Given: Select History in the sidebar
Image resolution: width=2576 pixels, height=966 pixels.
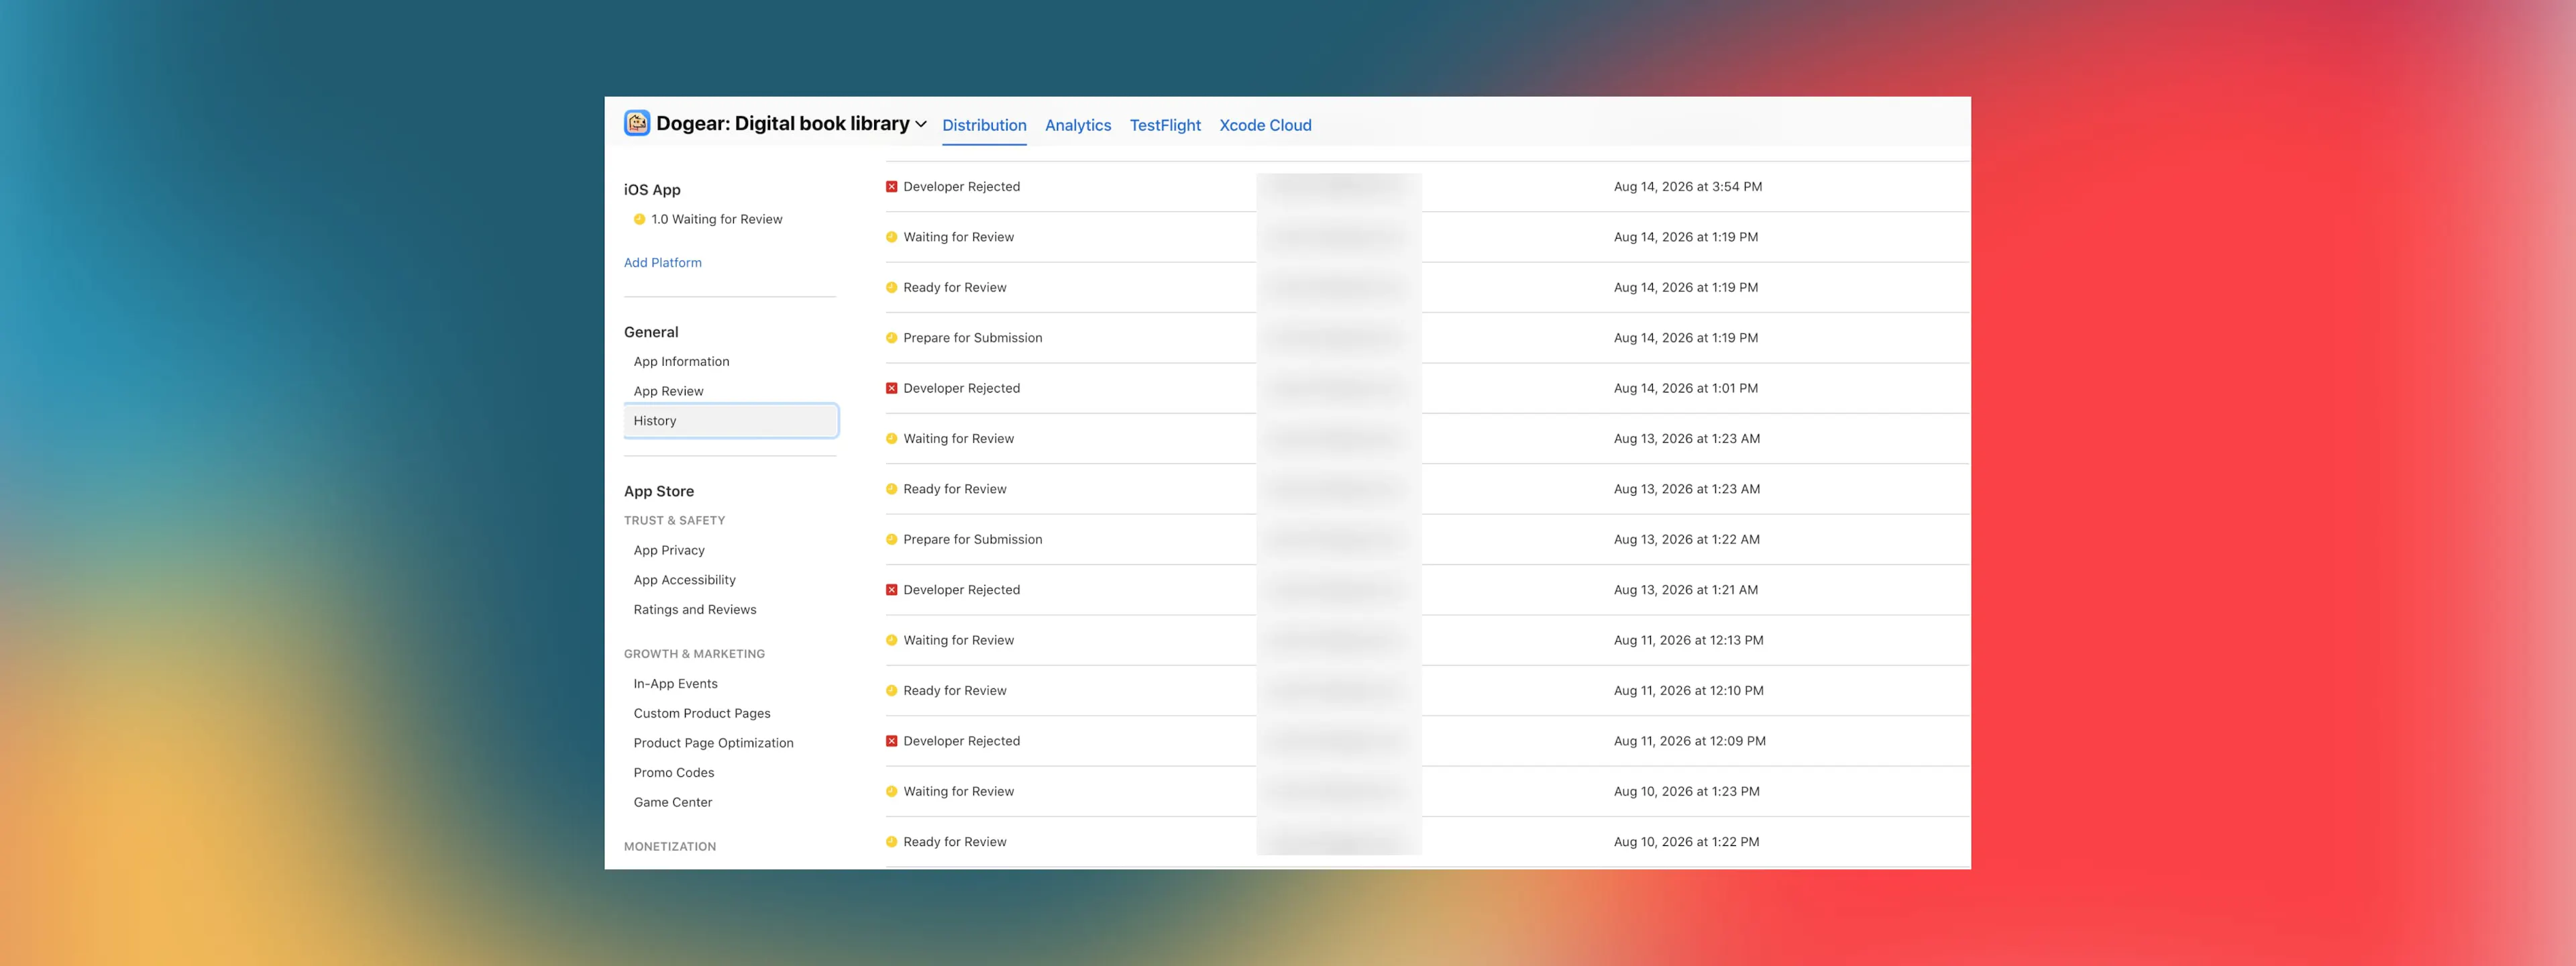Looking at the screenshot, I should pyautogui.click(x=731, y=421).
